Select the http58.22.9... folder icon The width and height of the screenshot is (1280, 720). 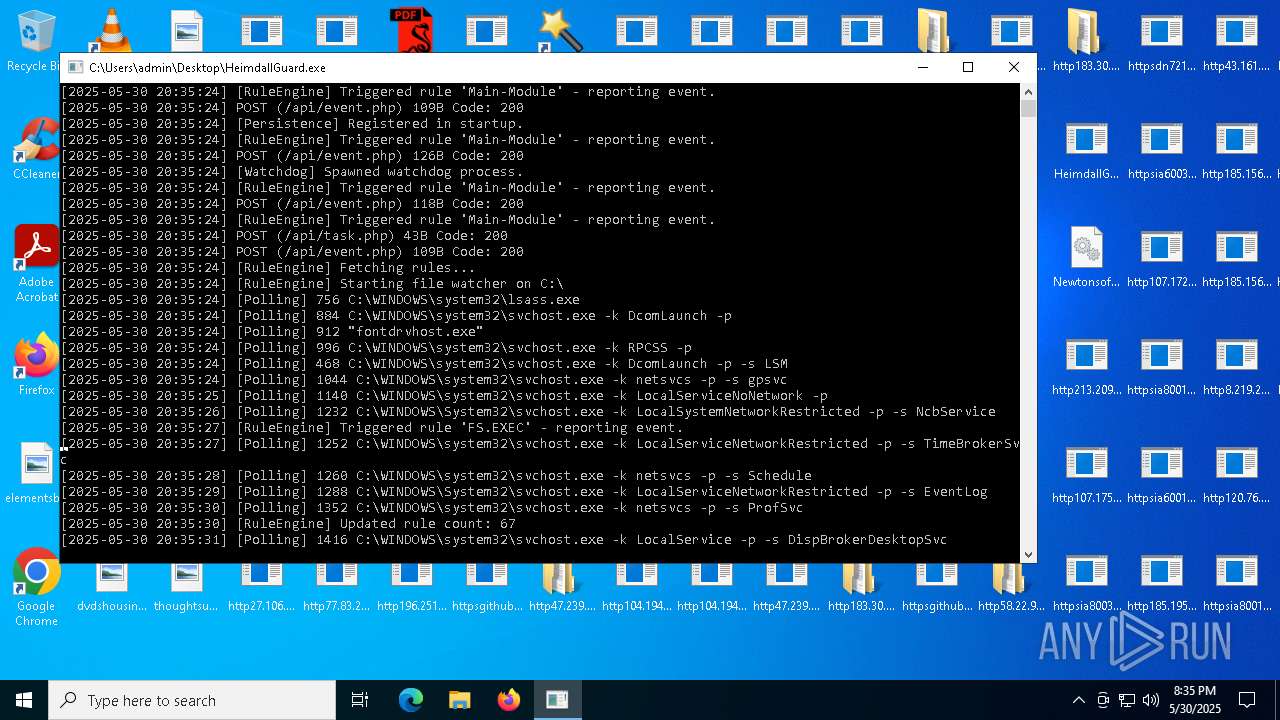[x=1011, y=587]
